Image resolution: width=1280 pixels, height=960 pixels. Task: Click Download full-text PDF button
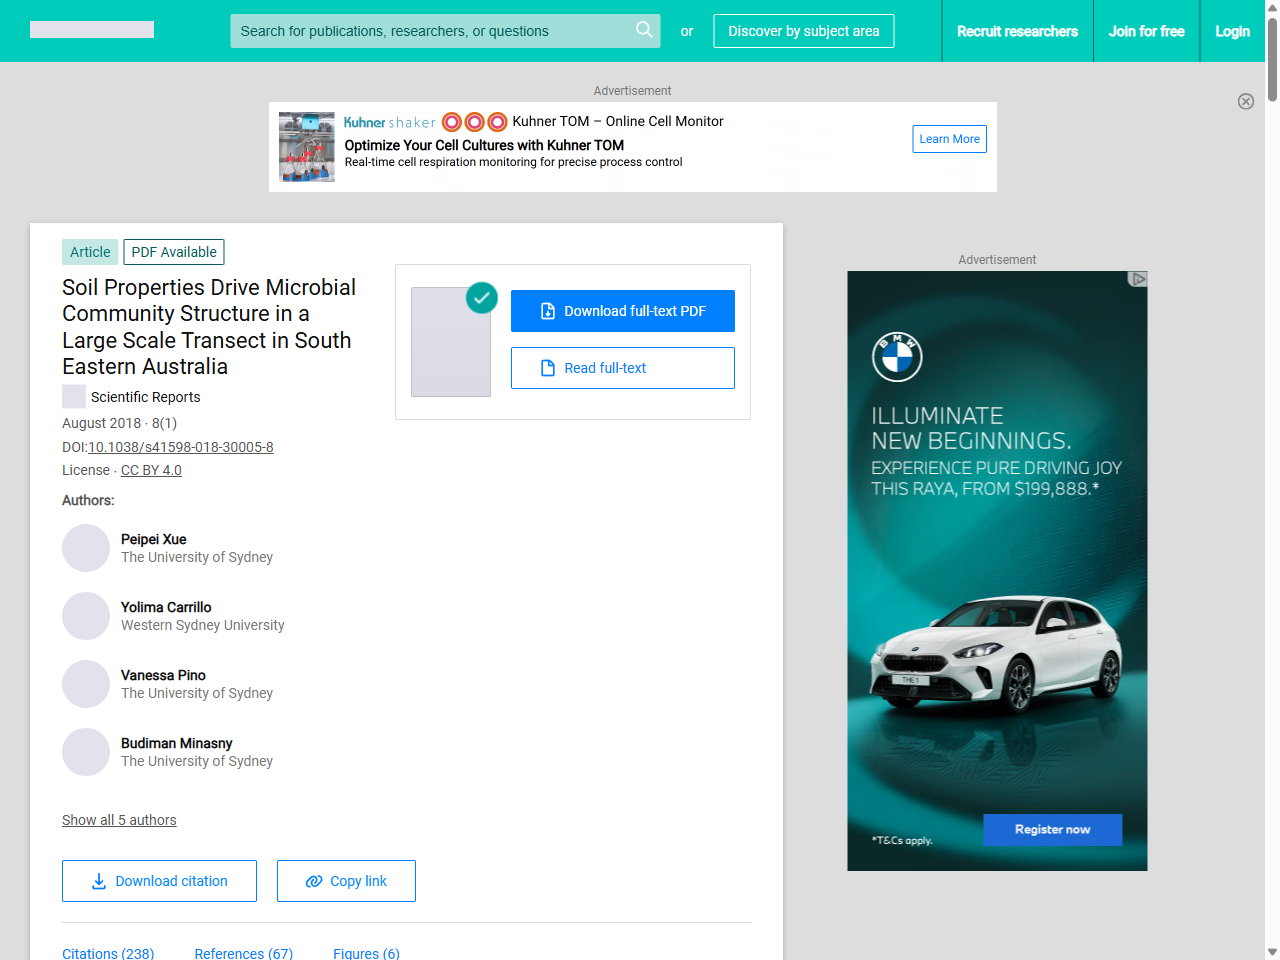(x=622, y=311)
